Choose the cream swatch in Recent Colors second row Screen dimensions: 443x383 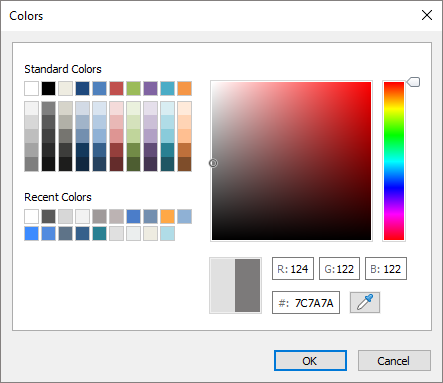click(150, 233)
